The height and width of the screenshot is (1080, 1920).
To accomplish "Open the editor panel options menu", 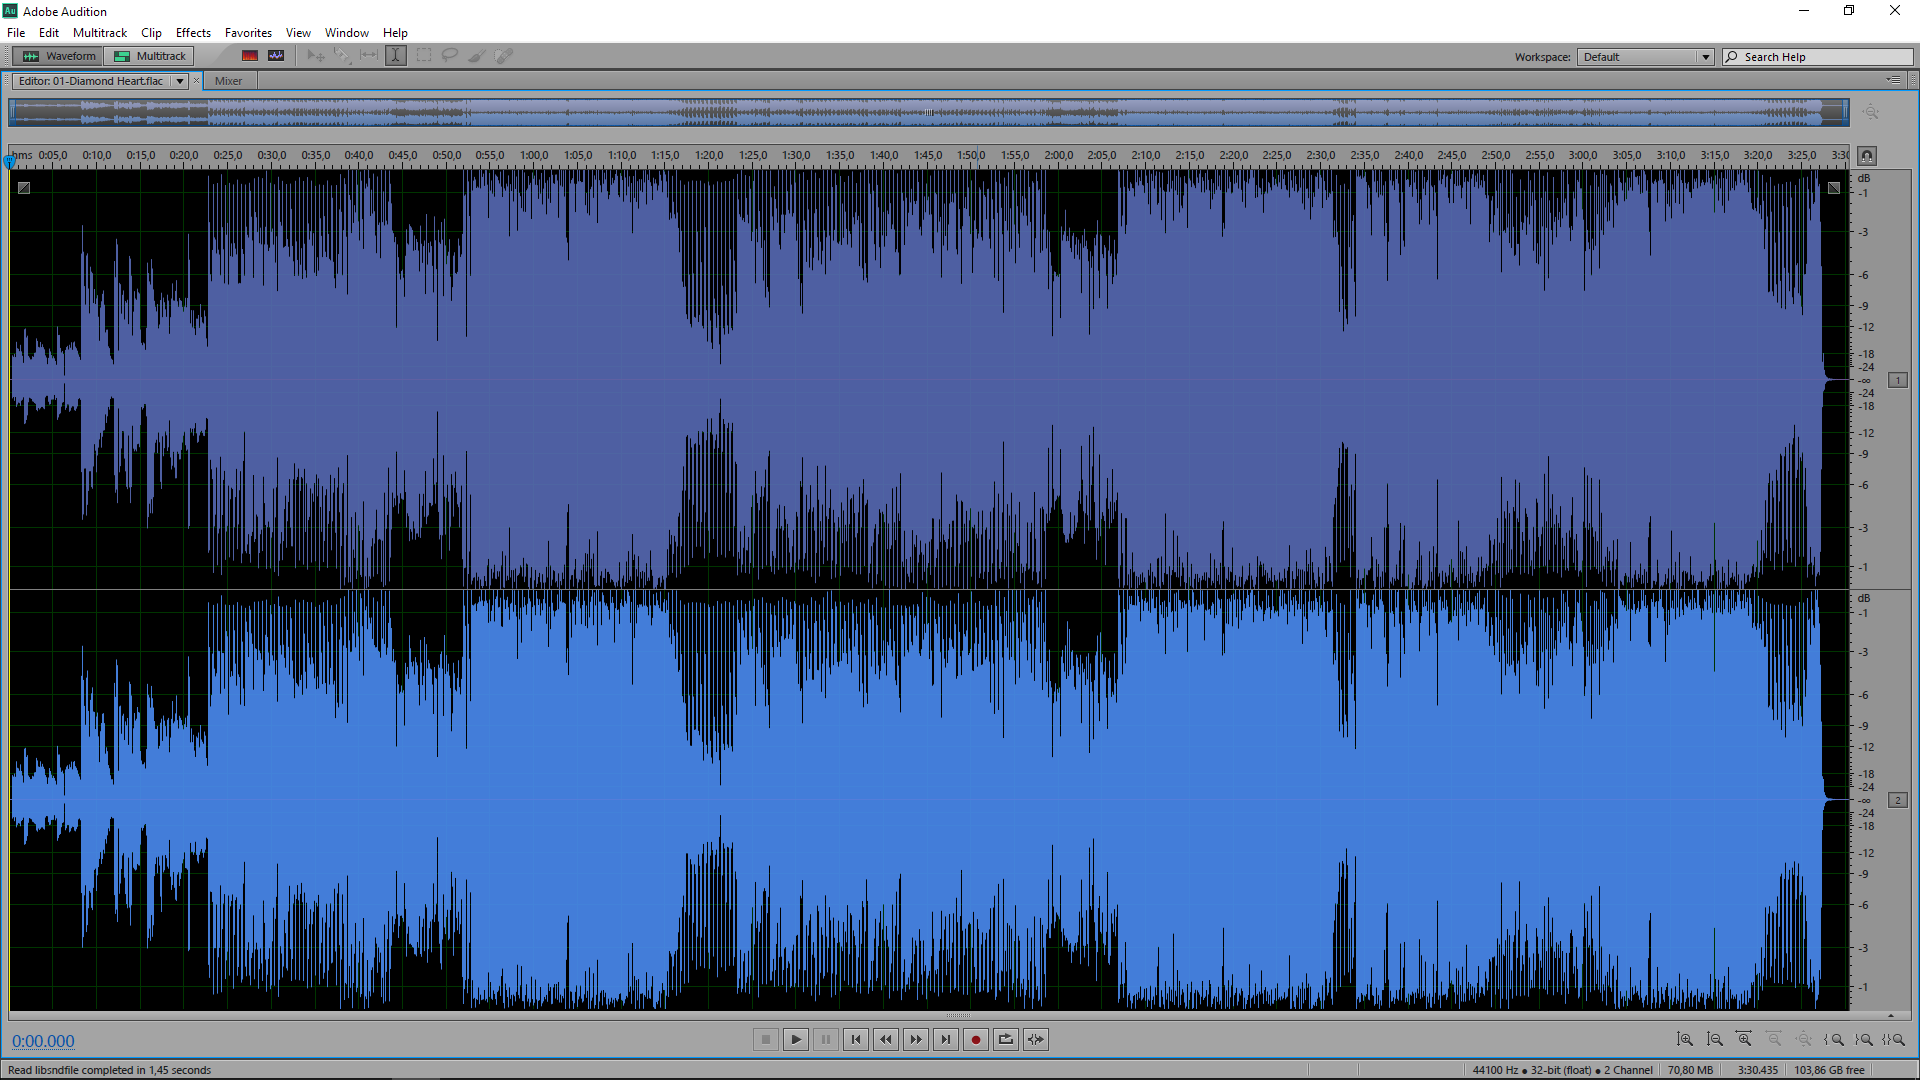I will click(1893, 80).
